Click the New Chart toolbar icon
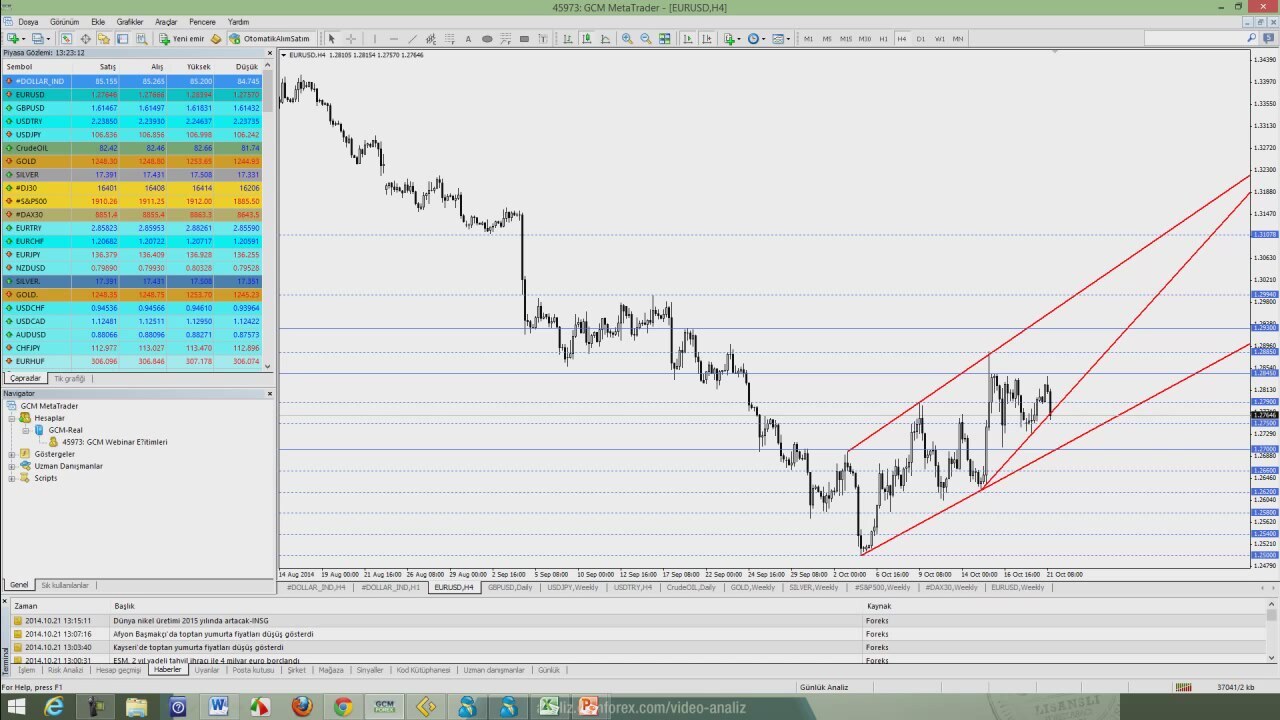This screenshot has width=1280, height=720. pos(13,39)
